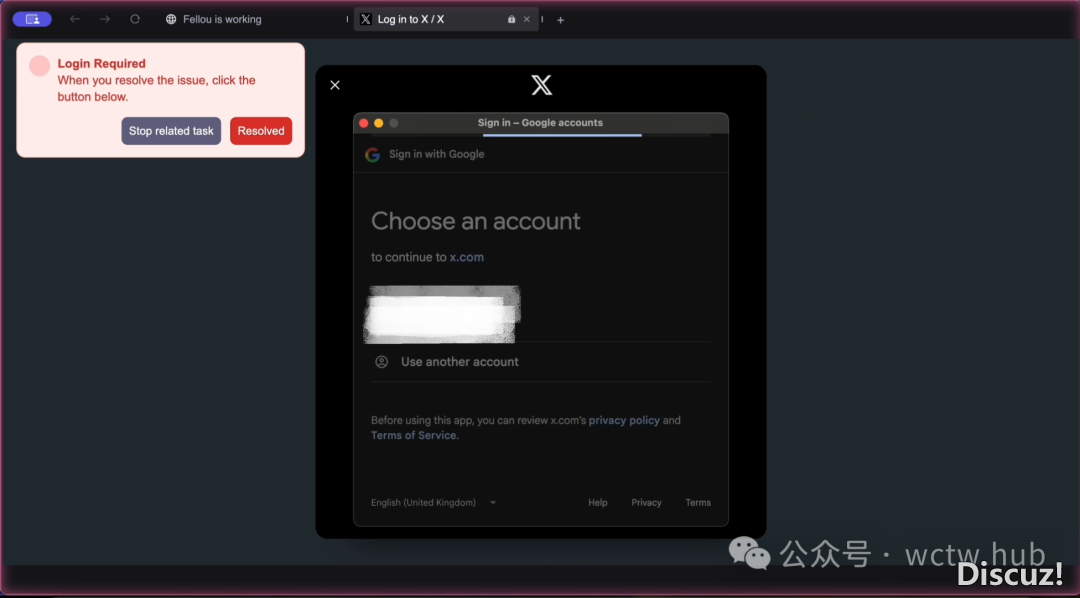
Task: Close the 'Log in to X / X' tab
Action: tap(527, 19)
